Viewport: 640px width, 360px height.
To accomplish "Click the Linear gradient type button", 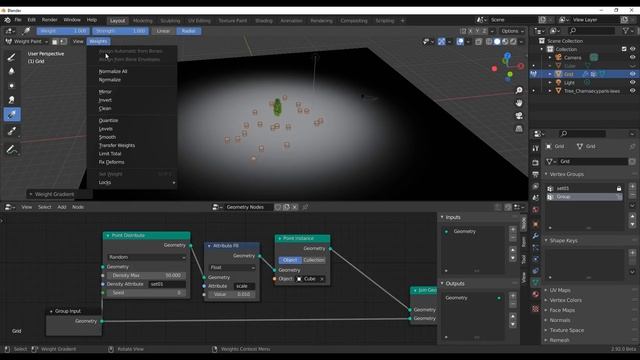I will coord(163,31).
